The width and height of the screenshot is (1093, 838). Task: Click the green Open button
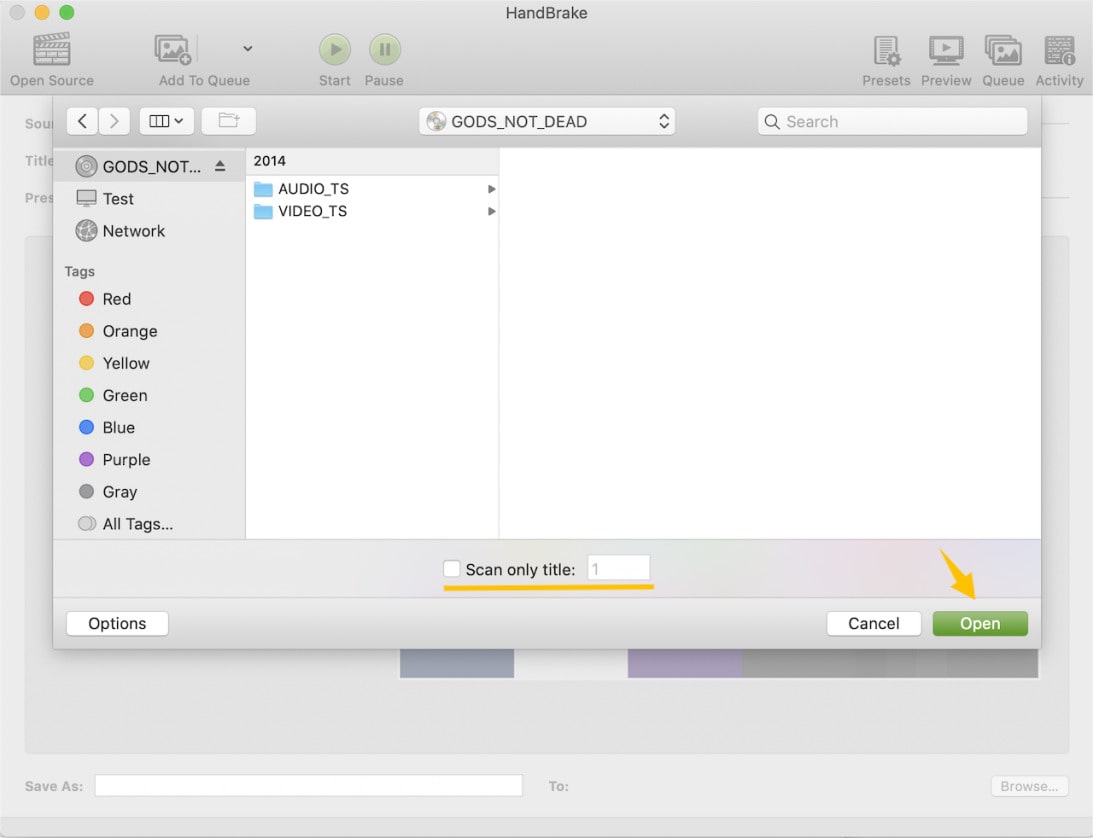tap(979, 624)
